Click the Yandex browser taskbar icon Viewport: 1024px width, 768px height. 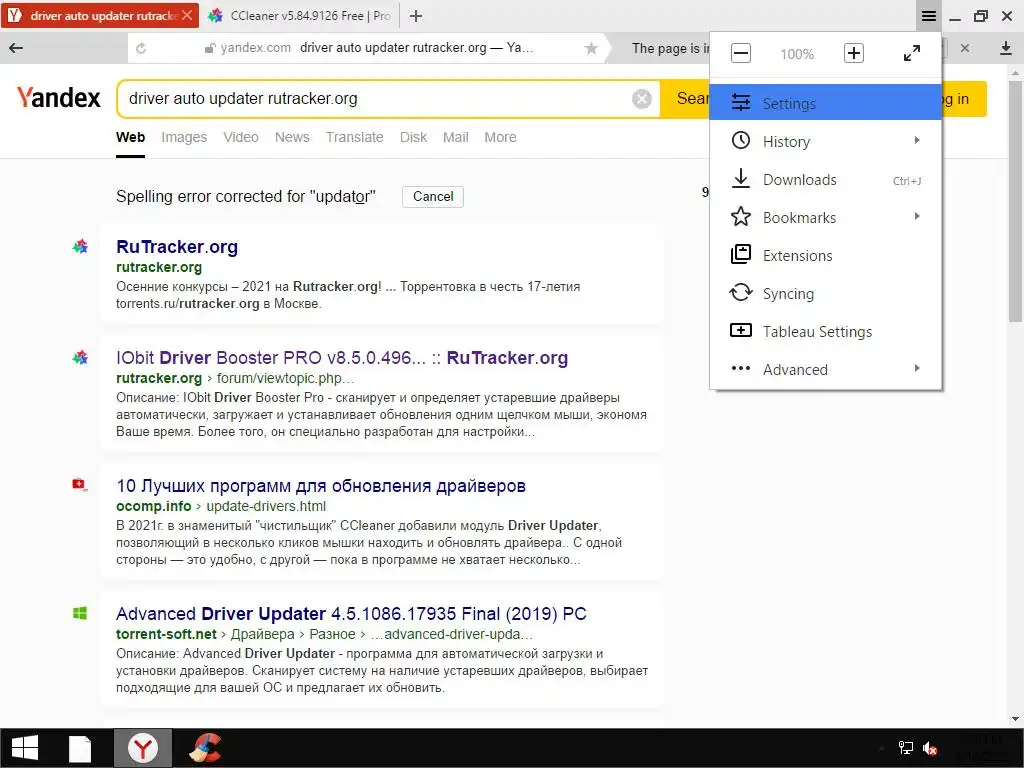[142, 748]
